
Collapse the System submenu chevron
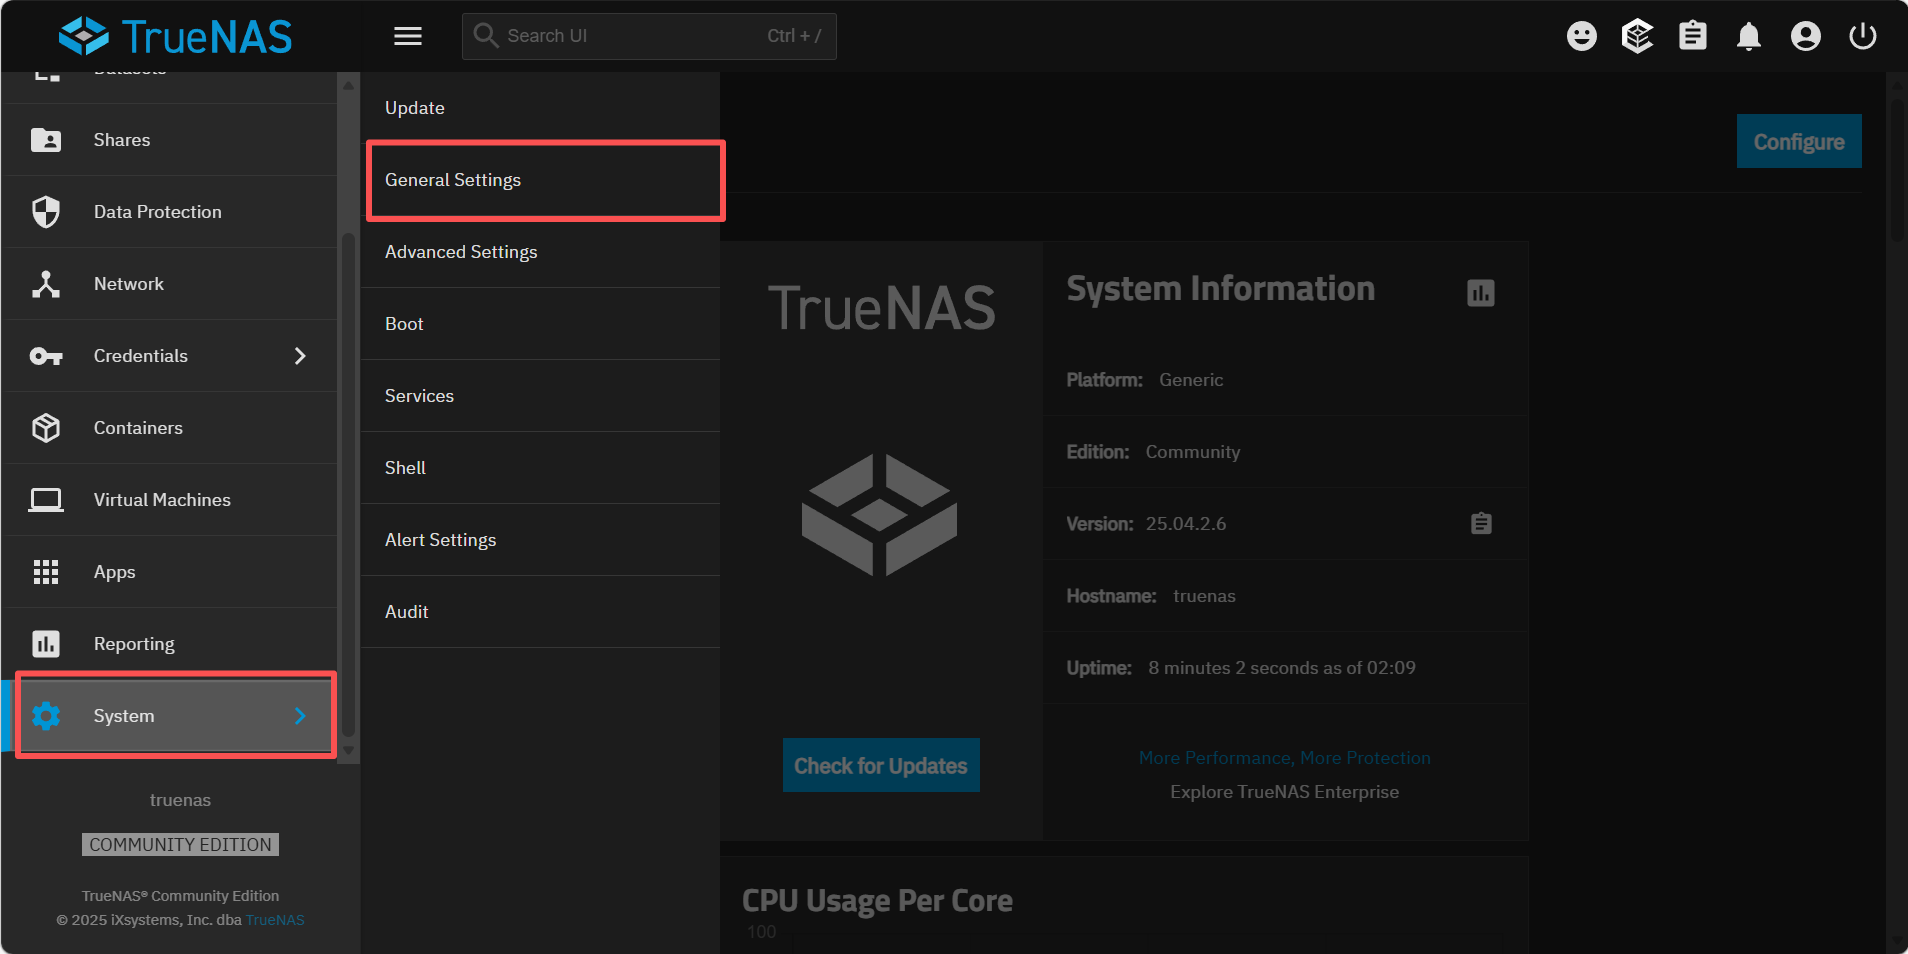click(x=300, y=716)
